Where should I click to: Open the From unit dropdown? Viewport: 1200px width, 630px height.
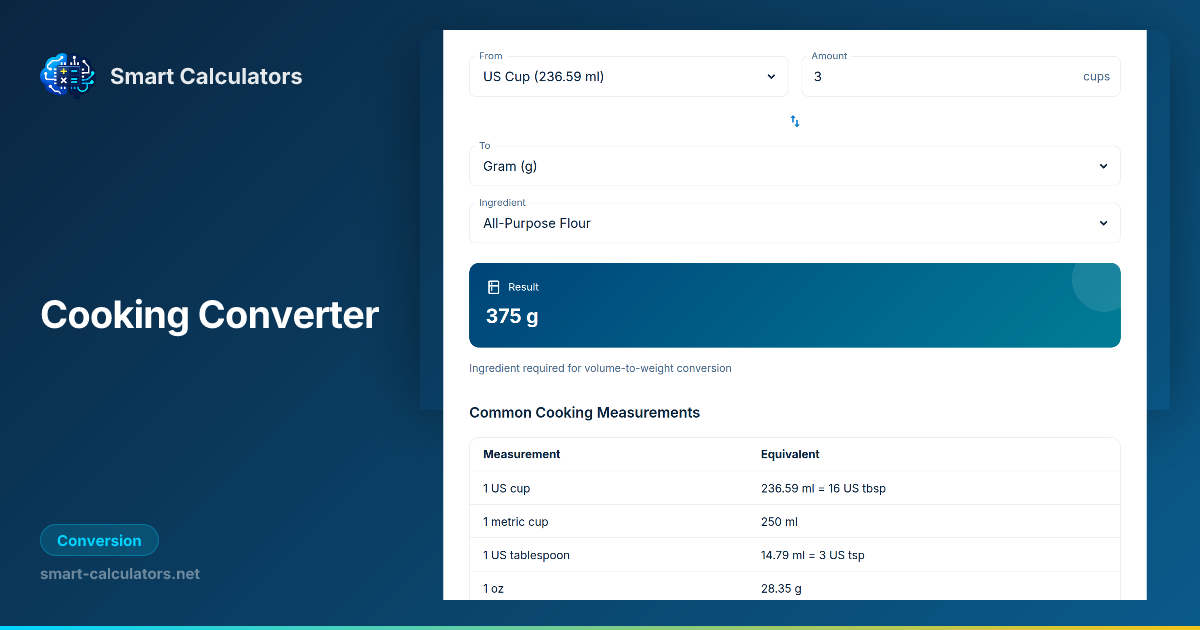[x=629, y=77]
